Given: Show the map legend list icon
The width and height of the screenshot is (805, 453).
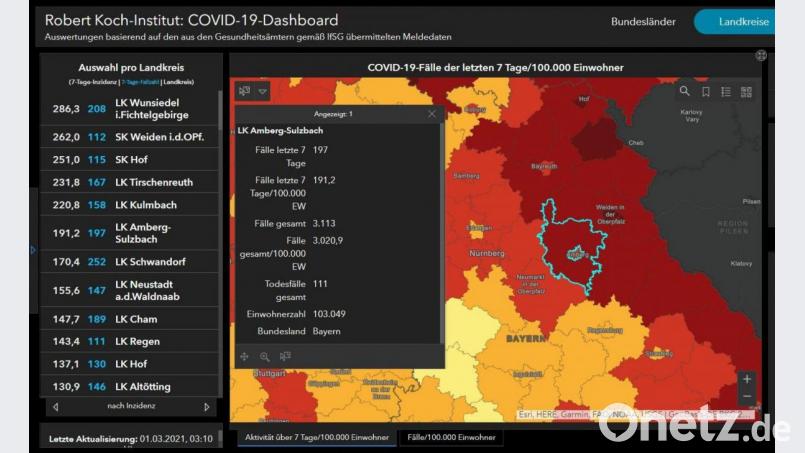Looking at the screenshot, I should [725, 92].
